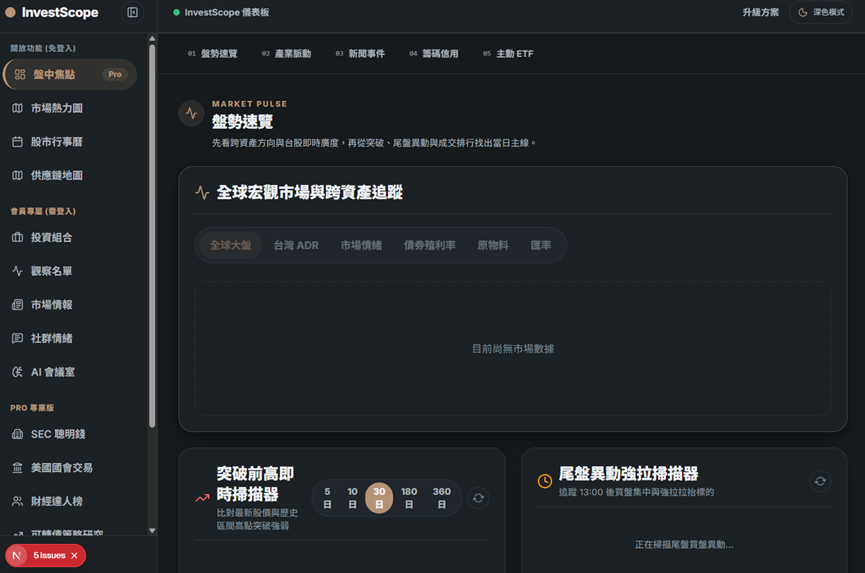Jump to 01 盤勢速覽 section
865x573 pixels.
212,53
